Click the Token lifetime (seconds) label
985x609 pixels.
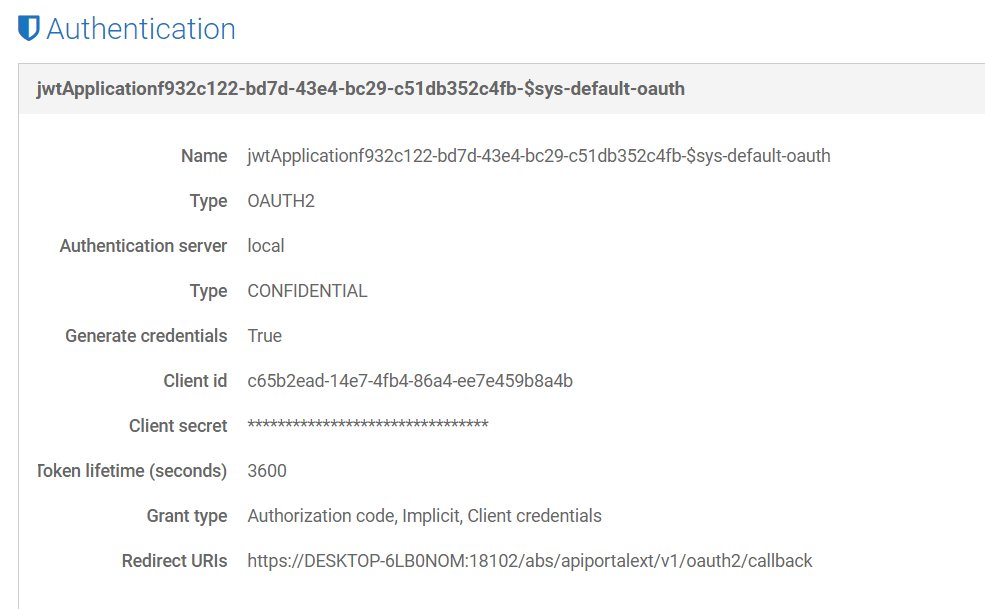pyautogui.click(x=132, y=471)
